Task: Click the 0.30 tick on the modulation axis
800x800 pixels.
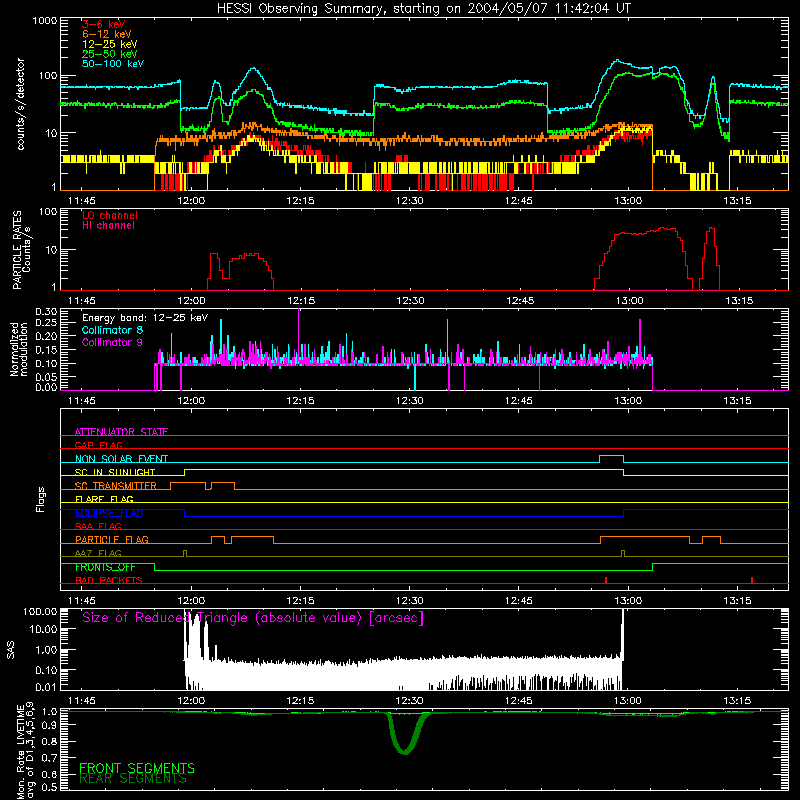Action: [x=46, y=312]
